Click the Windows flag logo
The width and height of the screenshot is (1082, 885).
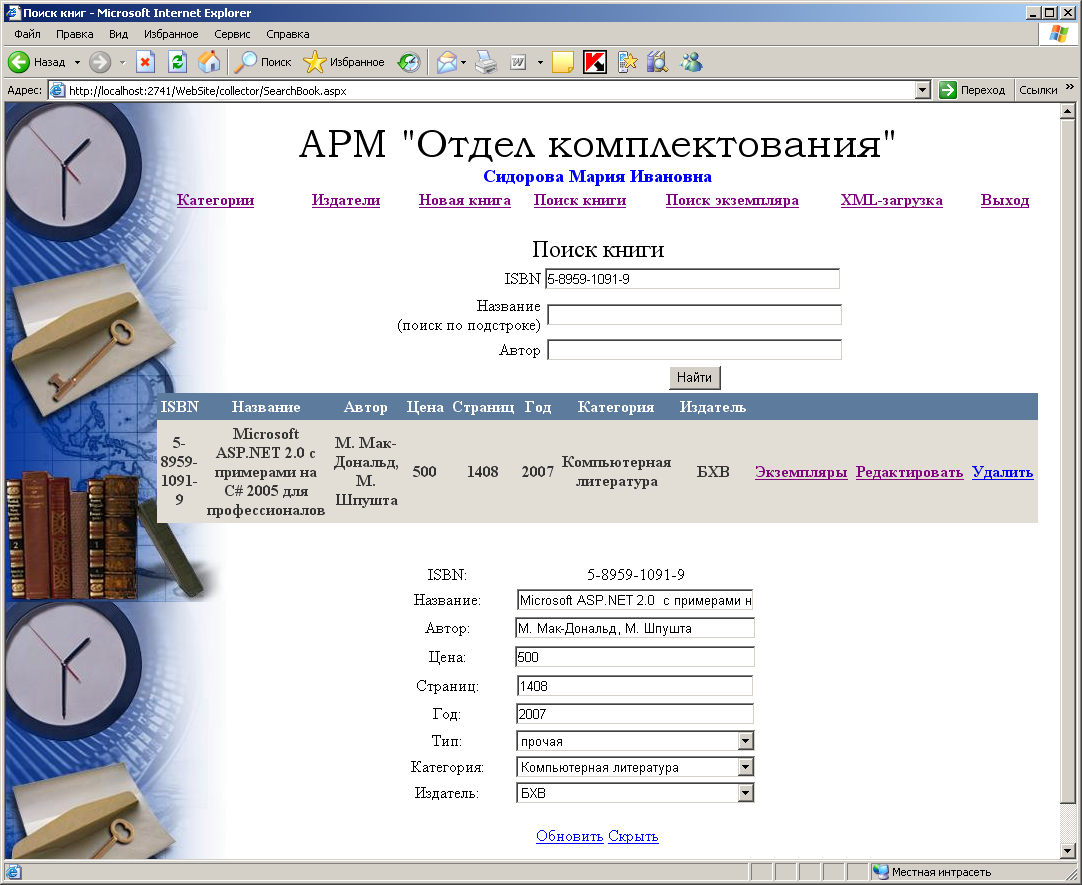click(1059, 34)
